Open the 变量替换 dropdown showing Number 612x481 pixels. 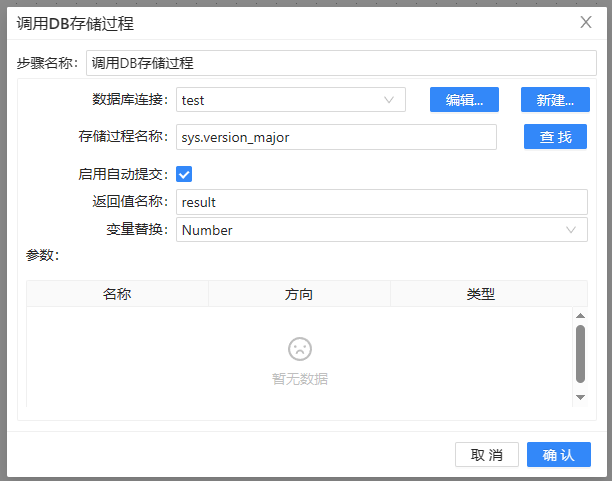tap(381, 230)
